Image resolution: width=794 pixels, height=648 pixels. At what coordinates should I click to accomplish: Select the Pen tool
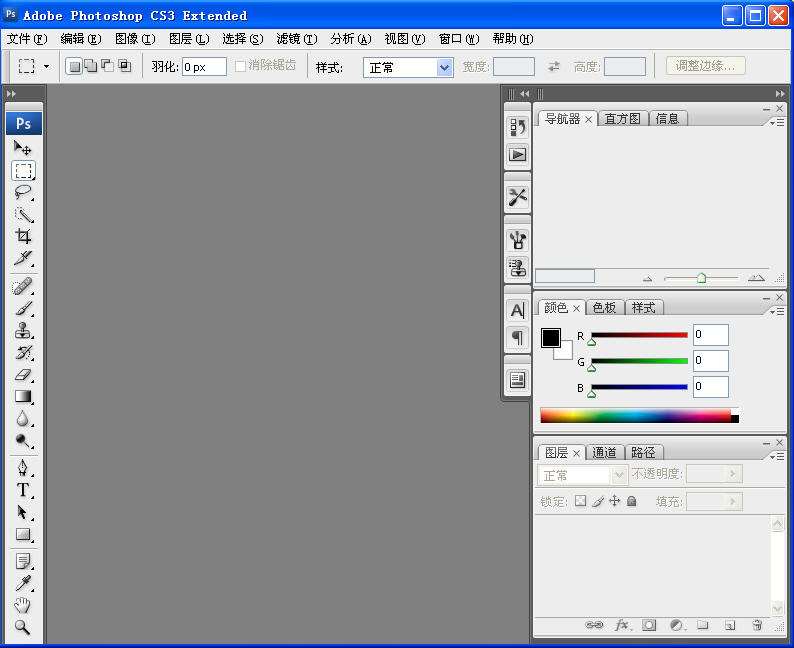(x=23, y=468)
